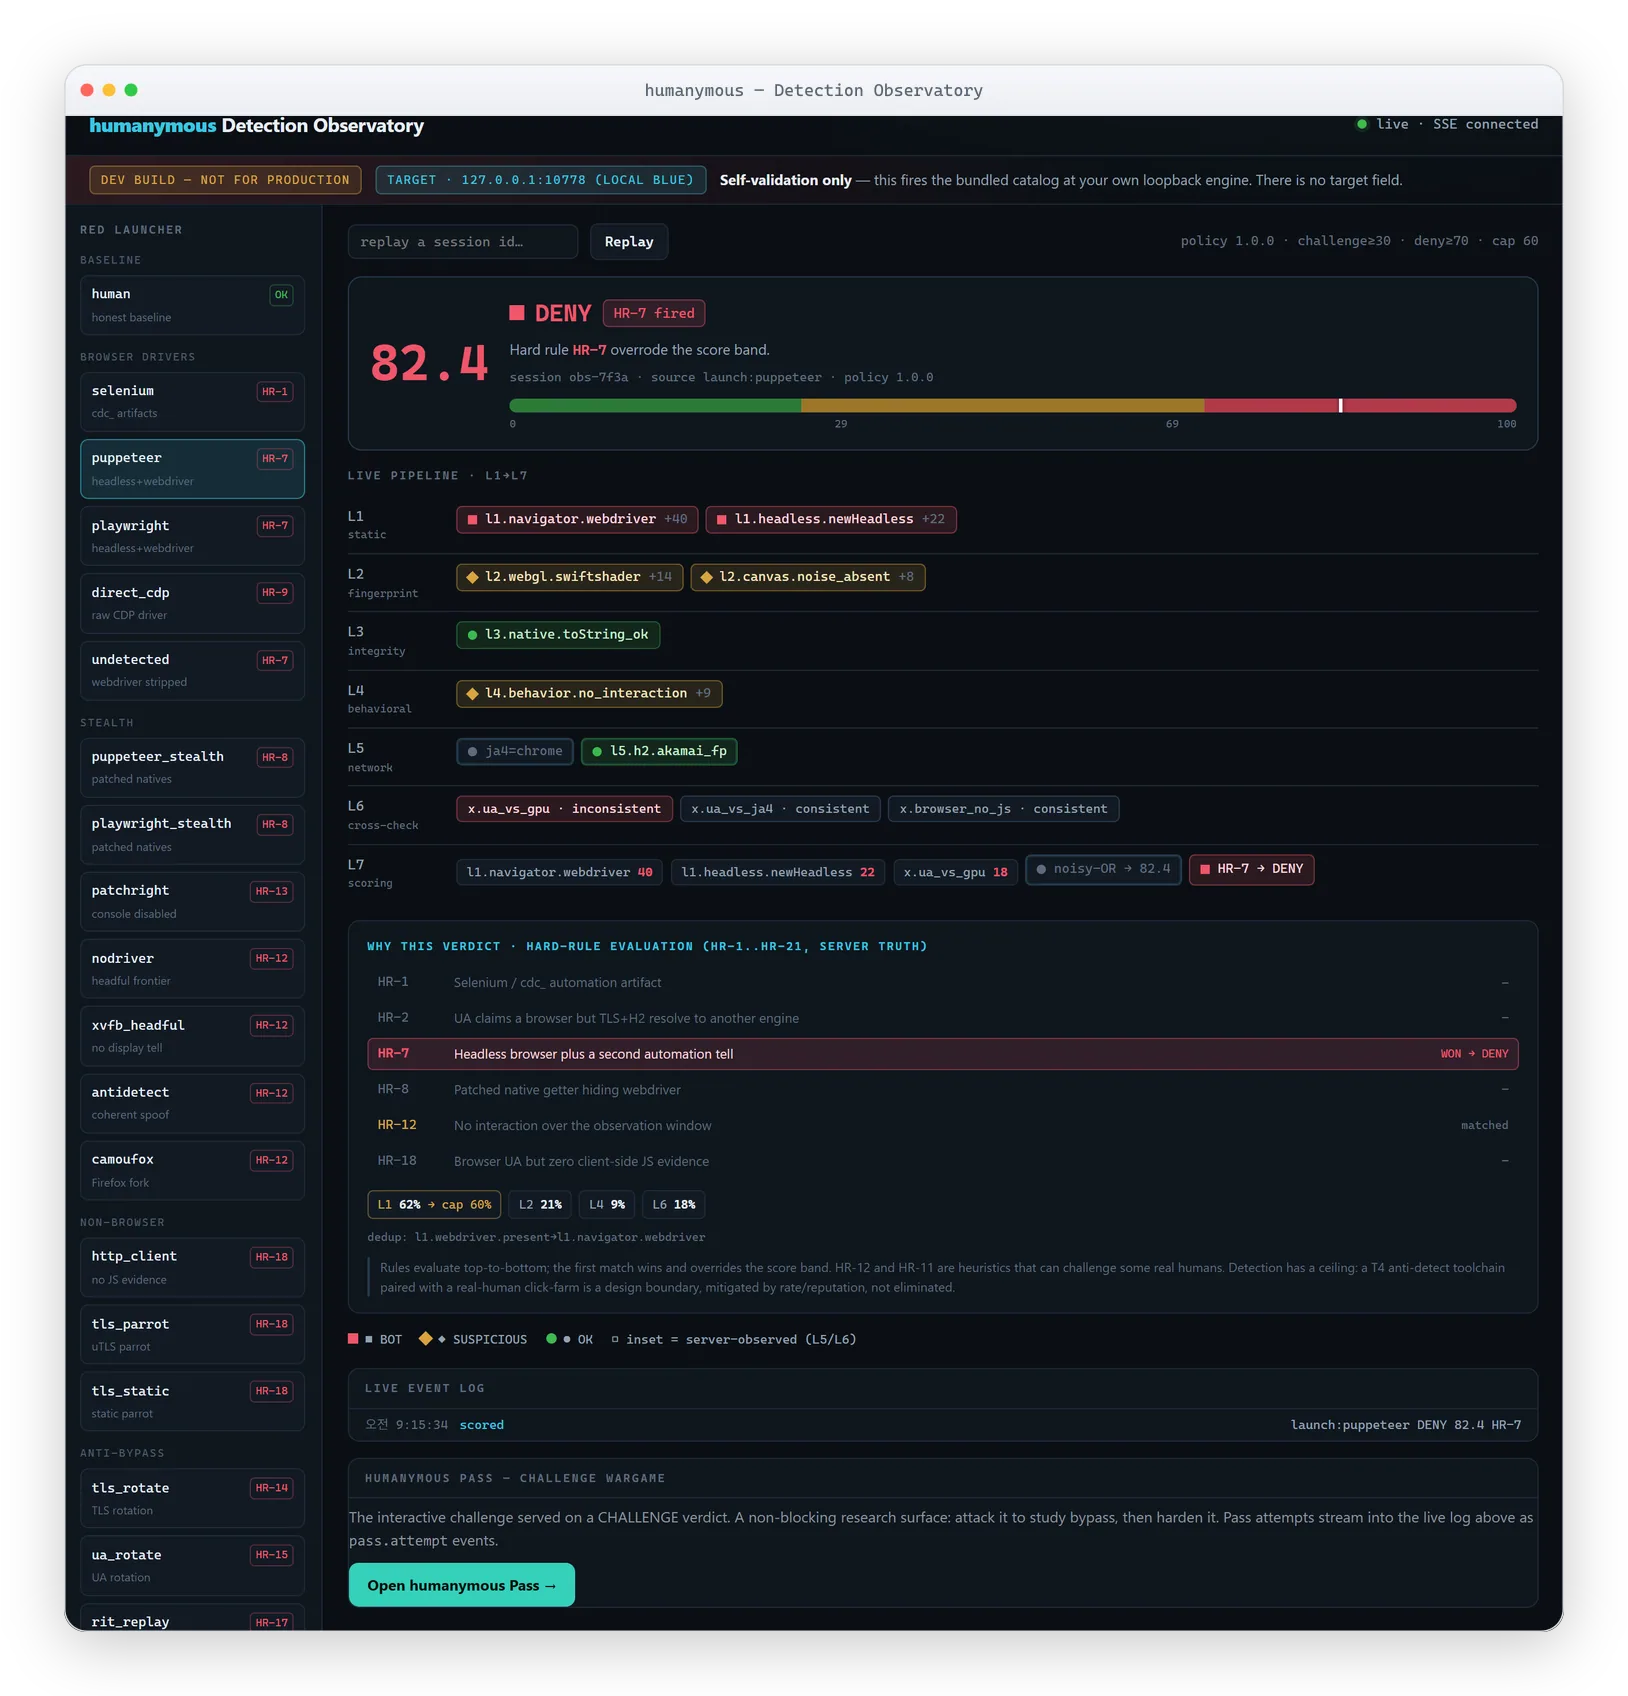Click the policy 1.0.0 thresholds text
The image size is (1628, 1696).
click(1359, 241)
